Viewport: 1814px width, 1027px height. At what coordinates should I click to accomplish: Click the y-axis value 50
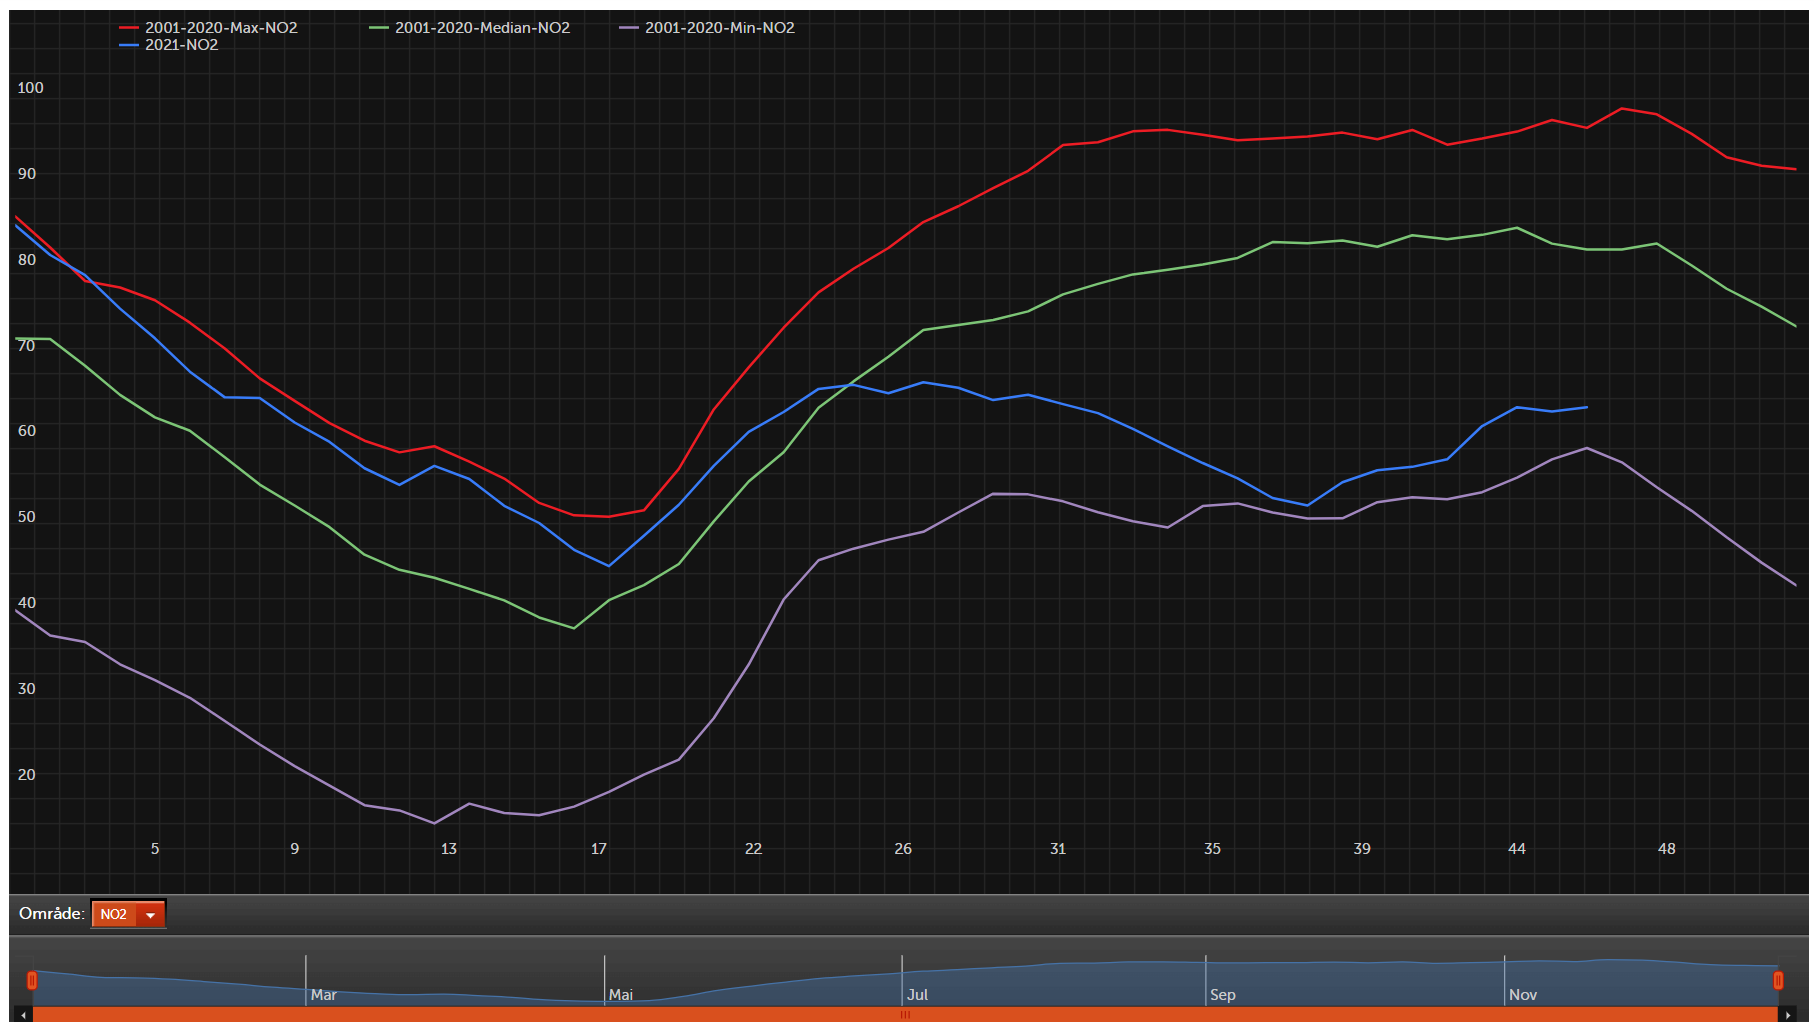tap(27, 517)
